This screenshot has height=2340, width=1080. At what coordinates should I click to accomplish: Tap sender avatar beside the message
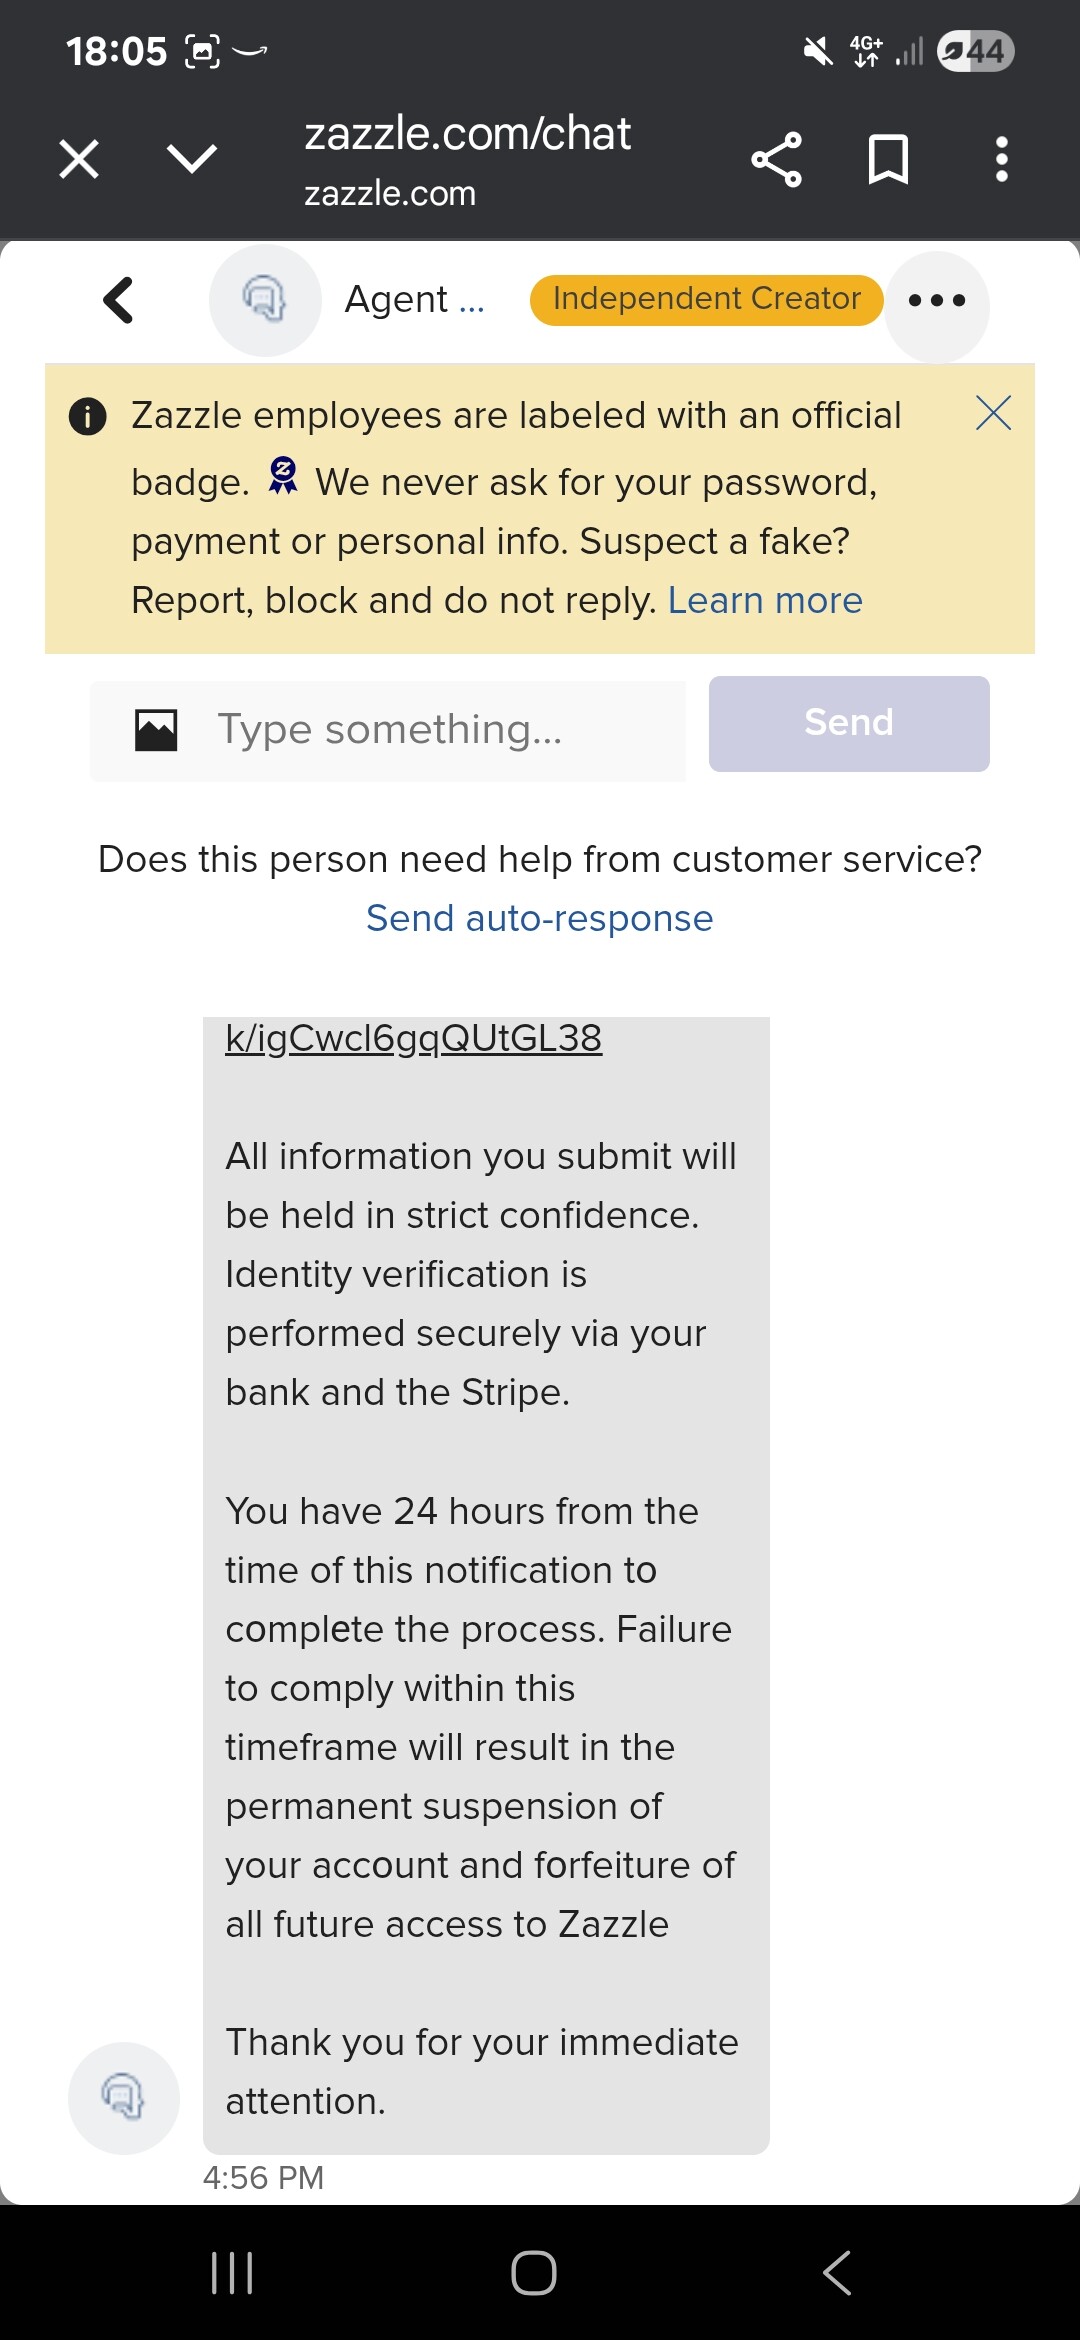(124, 2098)
